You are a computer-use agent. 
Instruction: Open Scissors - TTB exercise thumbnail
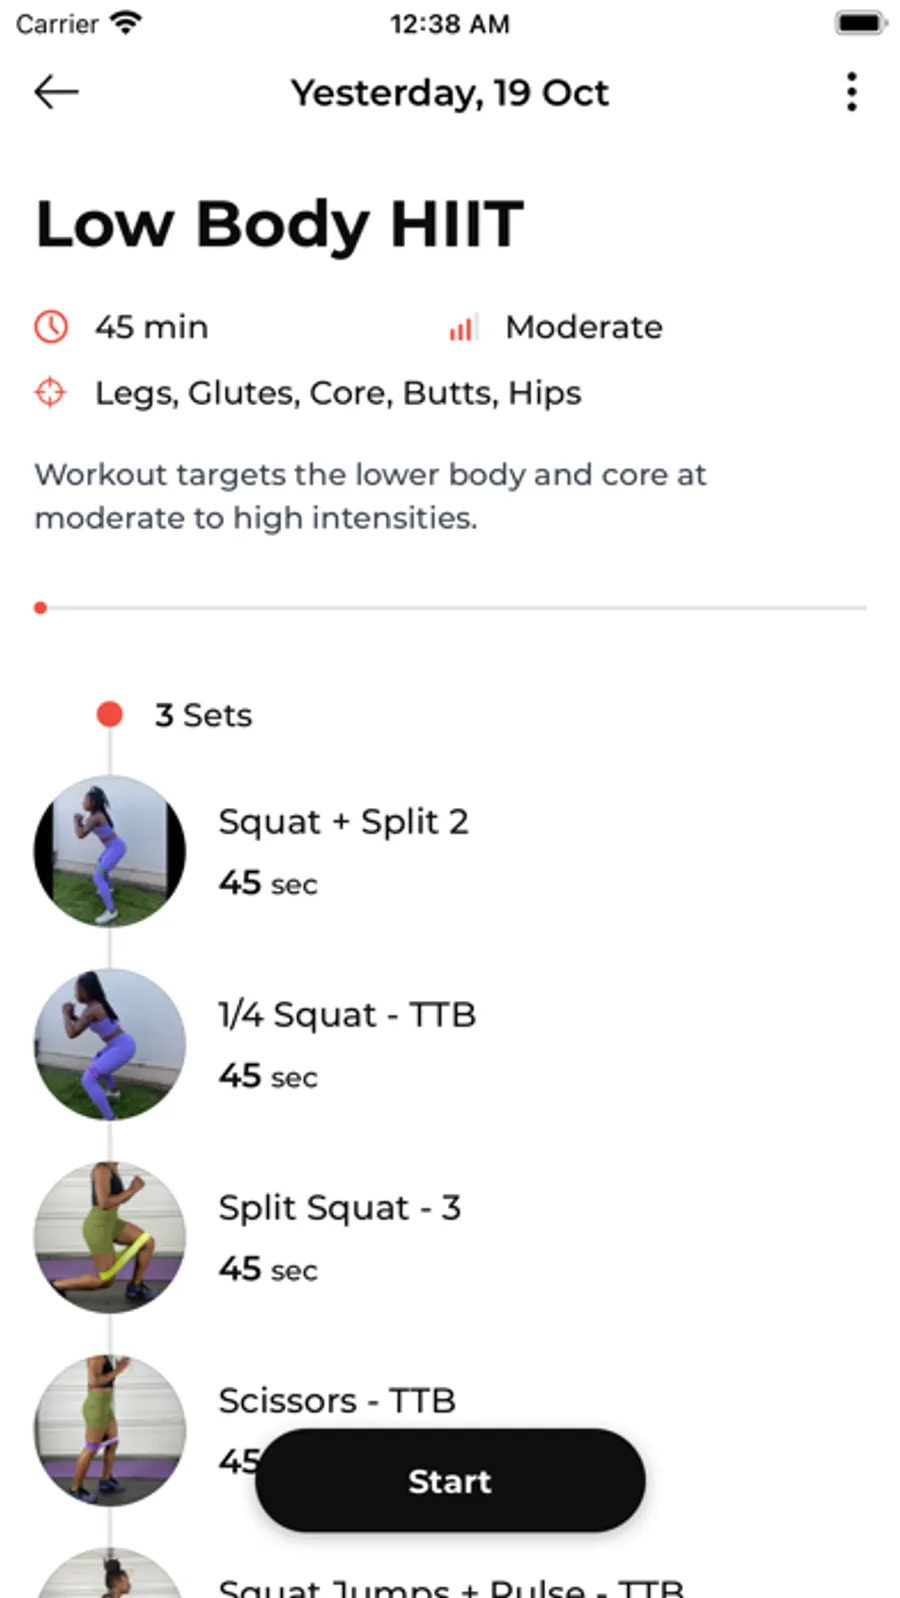(110, 1430)
